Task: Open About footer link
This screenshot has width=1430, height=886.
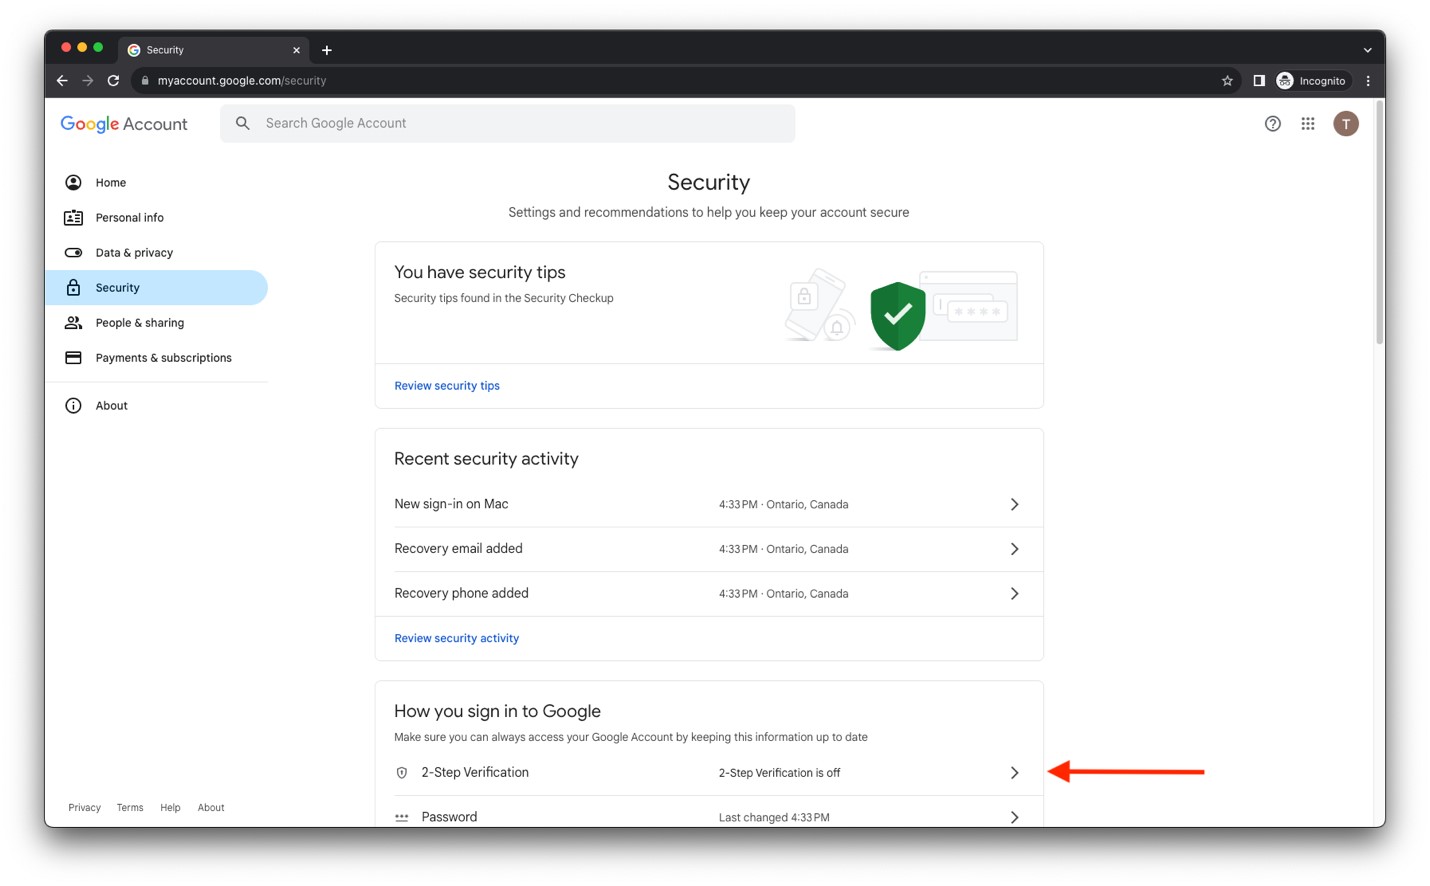Action: (x=211, y=808)
